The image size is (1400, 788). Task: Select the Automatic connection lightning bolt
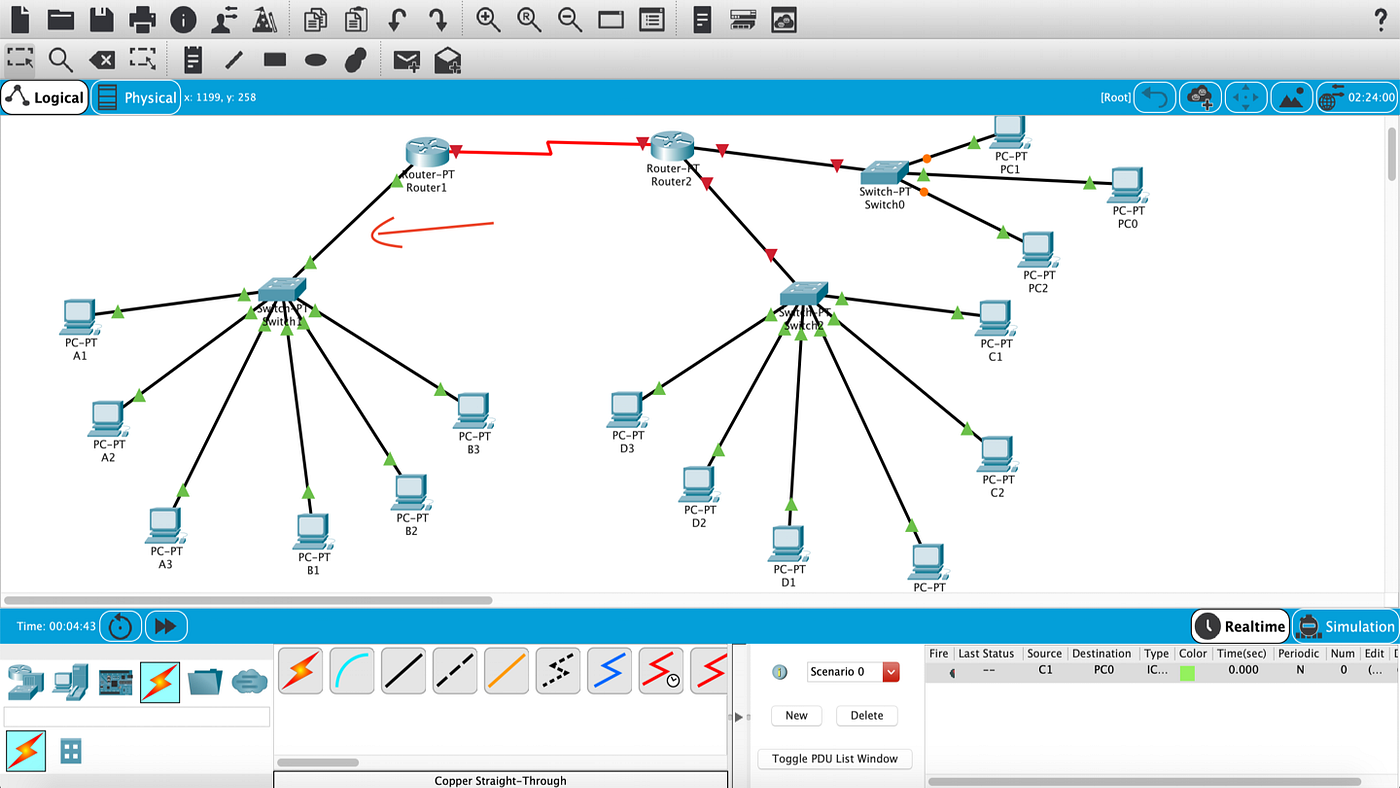[x=300, y=670]
